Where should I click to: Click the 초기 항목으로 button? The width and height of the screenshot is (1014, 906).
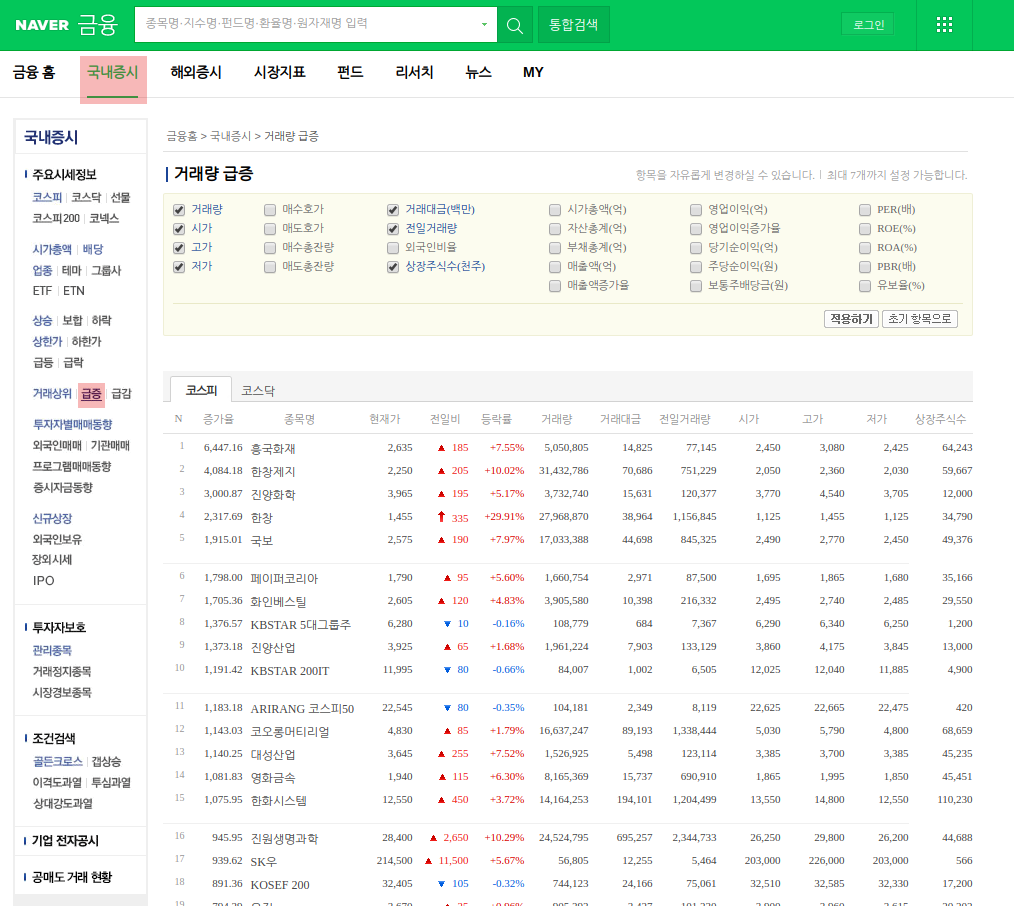(920, 319)
